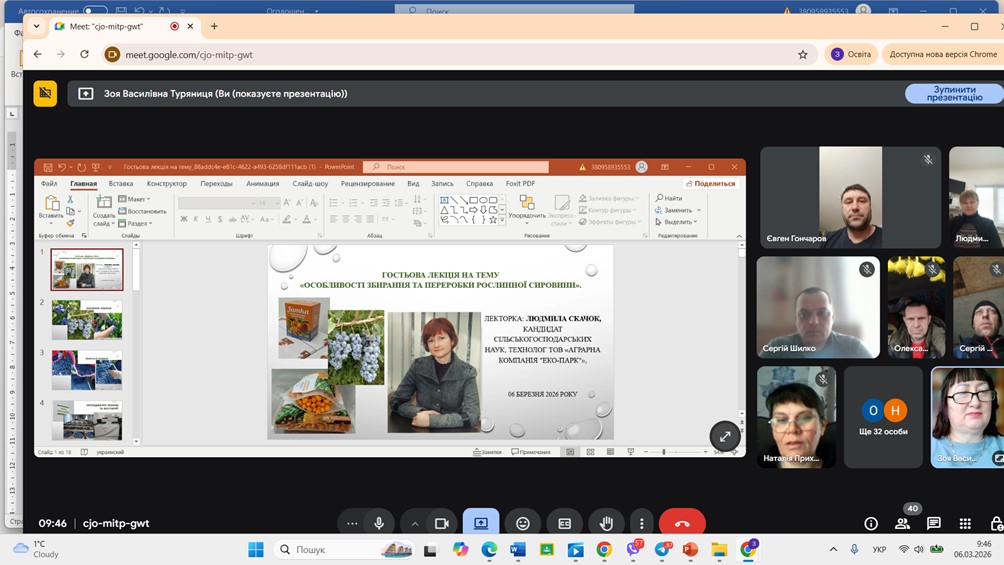
Task: Mute the microphone in Meet controls
Action: (379, 523)
